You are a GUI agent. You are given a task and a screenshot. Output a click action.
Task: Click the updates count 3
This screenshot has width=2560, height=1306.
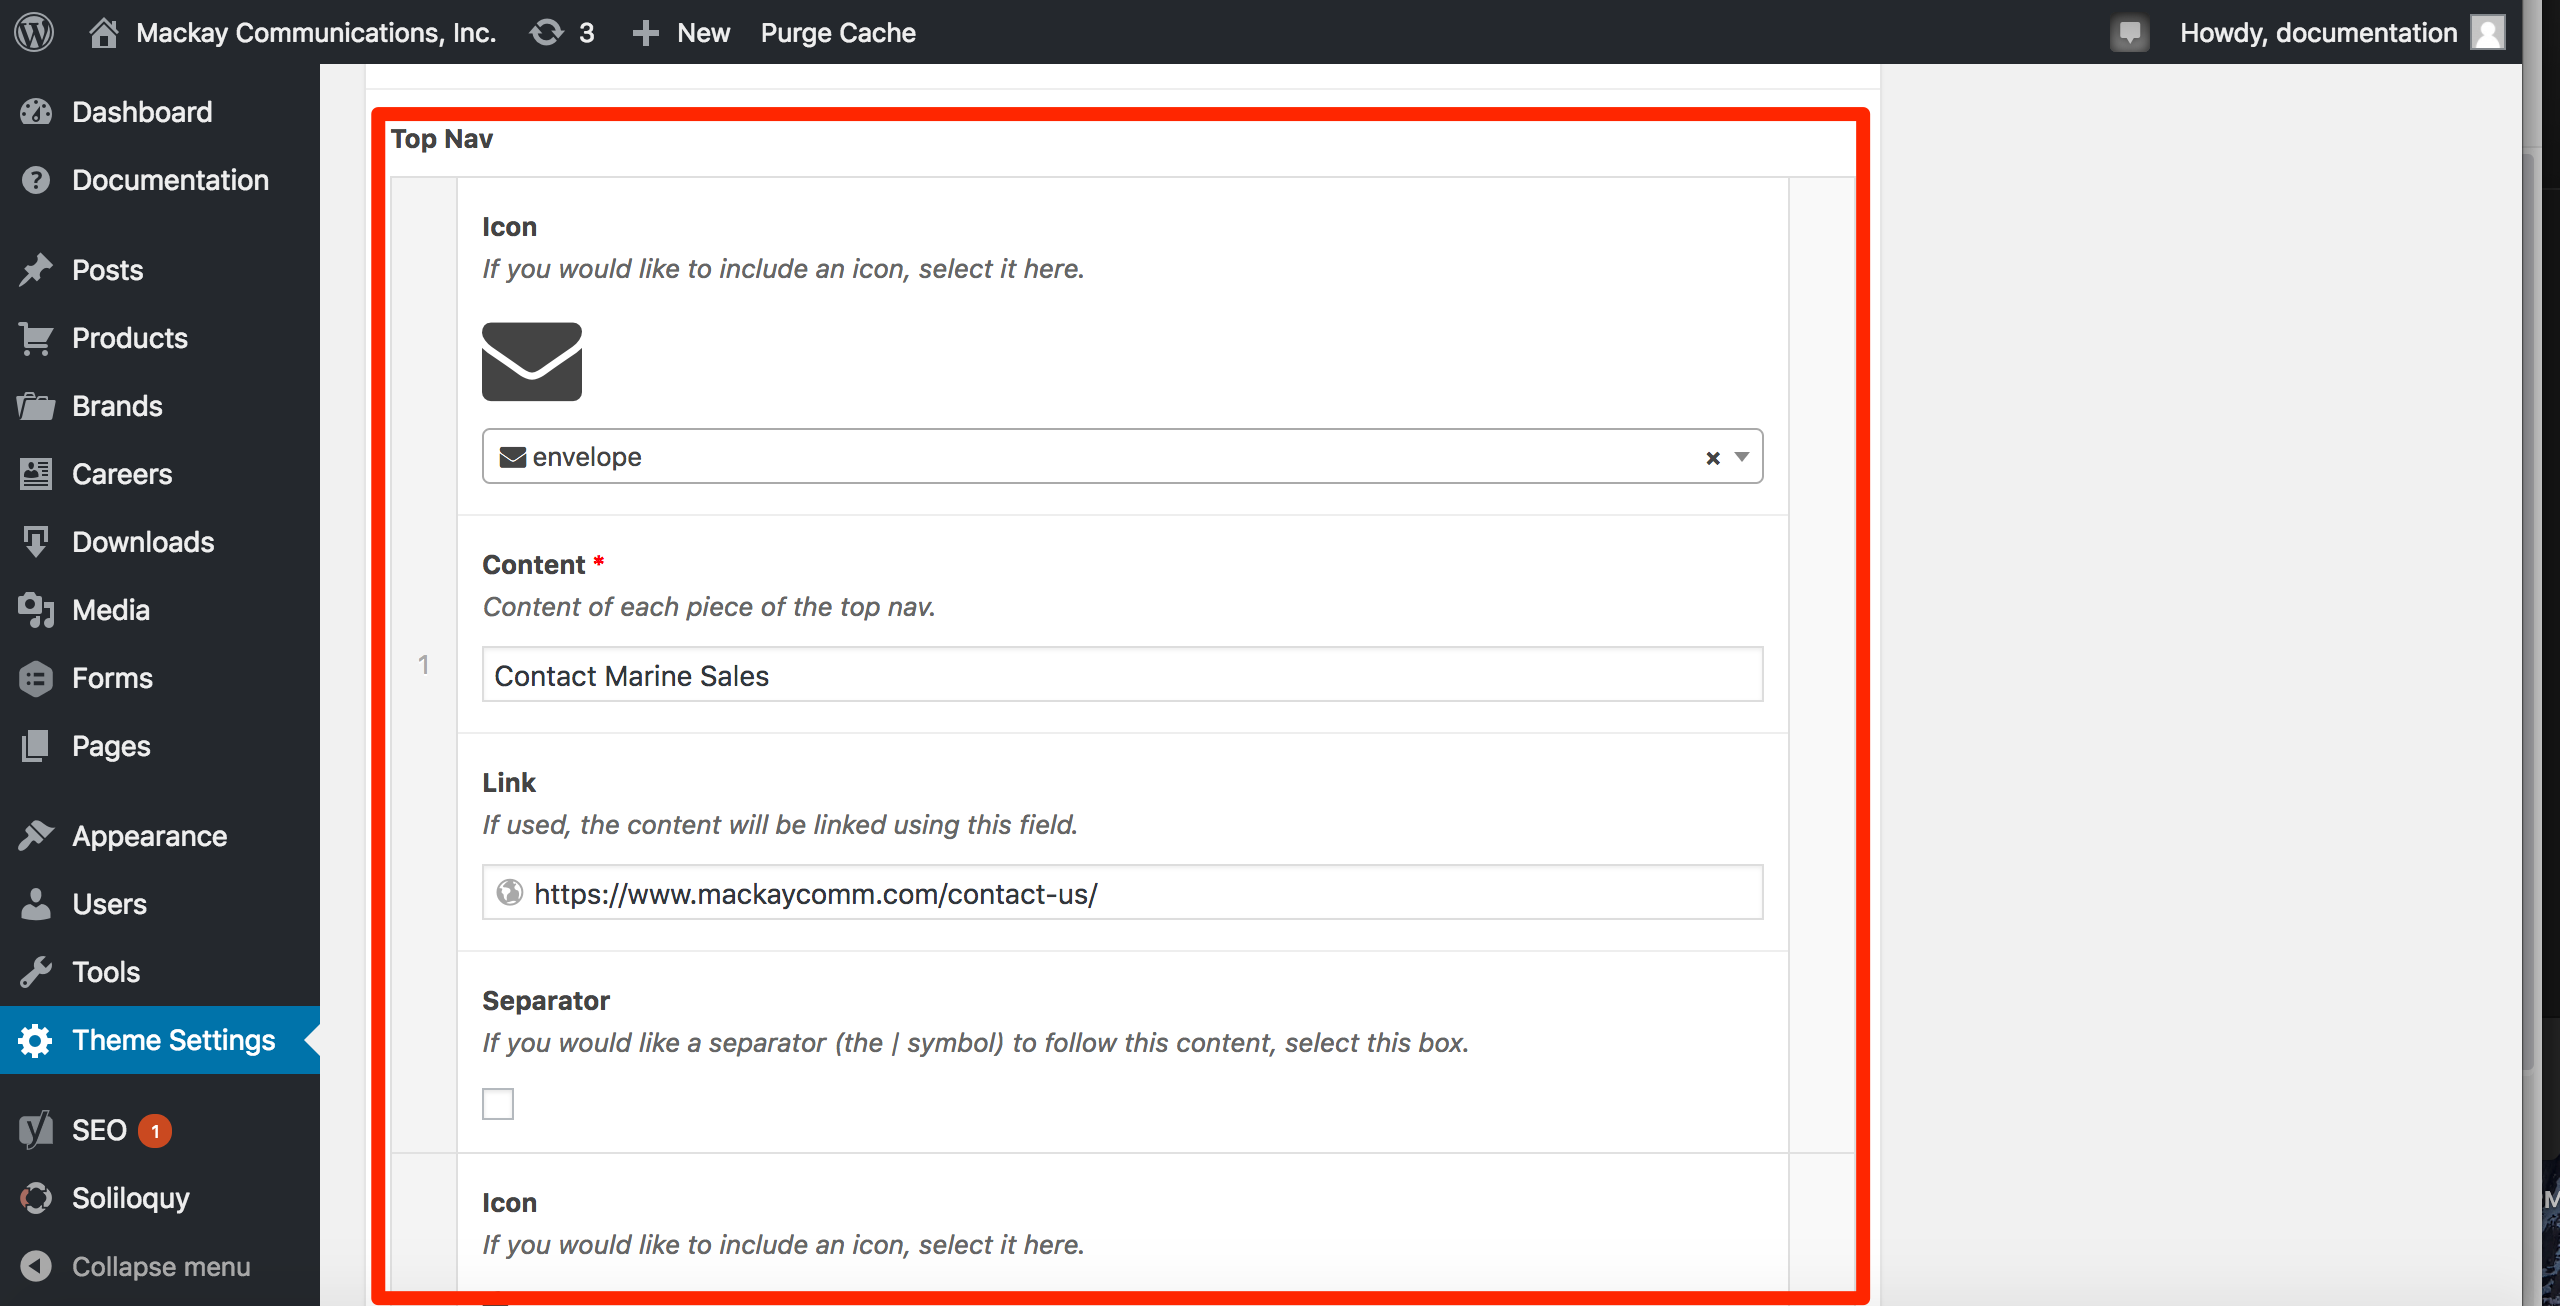pyautogui.click(x=587, y=33)
